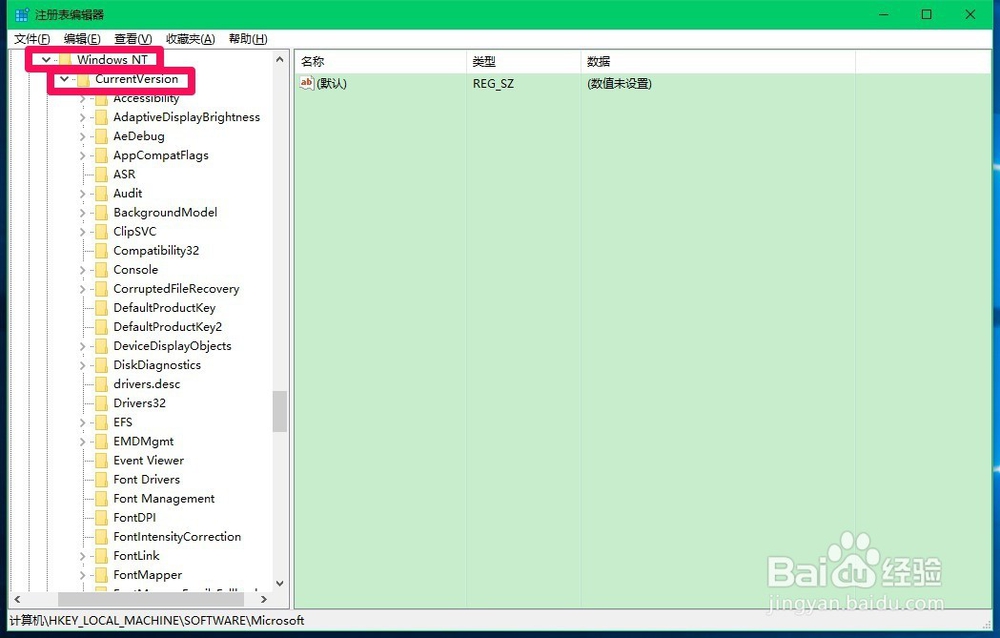Expand the FontLink key
The image size is (1000, 638).
82,556
